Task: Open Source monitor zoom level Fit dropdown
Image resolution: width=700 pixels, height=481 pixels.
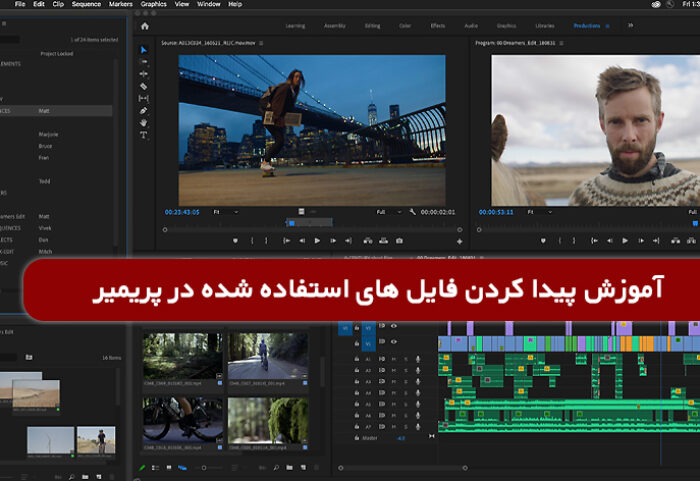Action: 226,212
